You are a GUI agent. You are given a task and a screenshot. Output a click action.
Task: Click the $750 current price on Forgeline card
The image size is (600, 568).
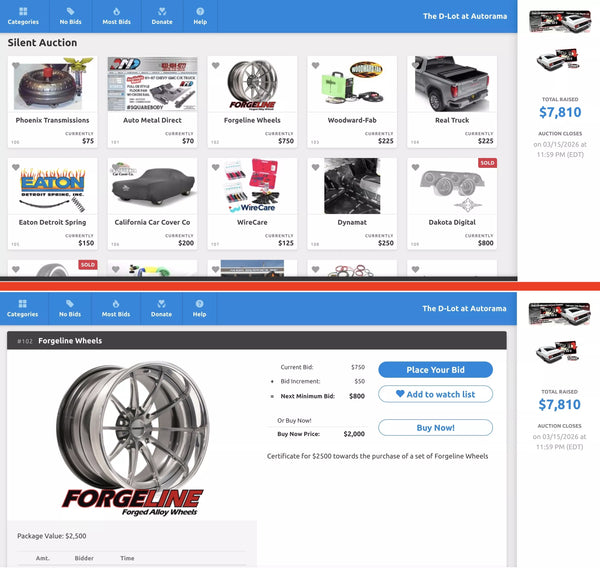coord(286,141)
